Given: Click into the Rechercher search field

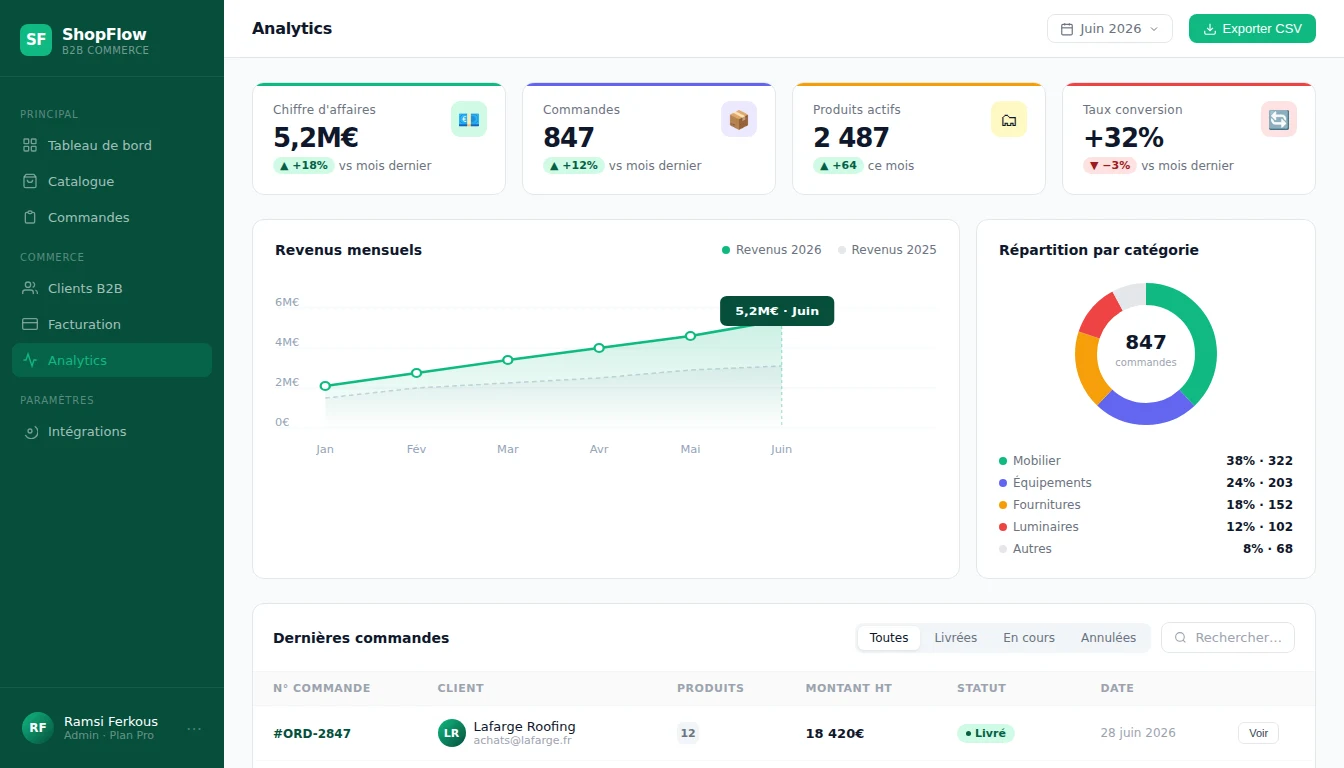Looking at the screenshot, I should [1228, 637].
